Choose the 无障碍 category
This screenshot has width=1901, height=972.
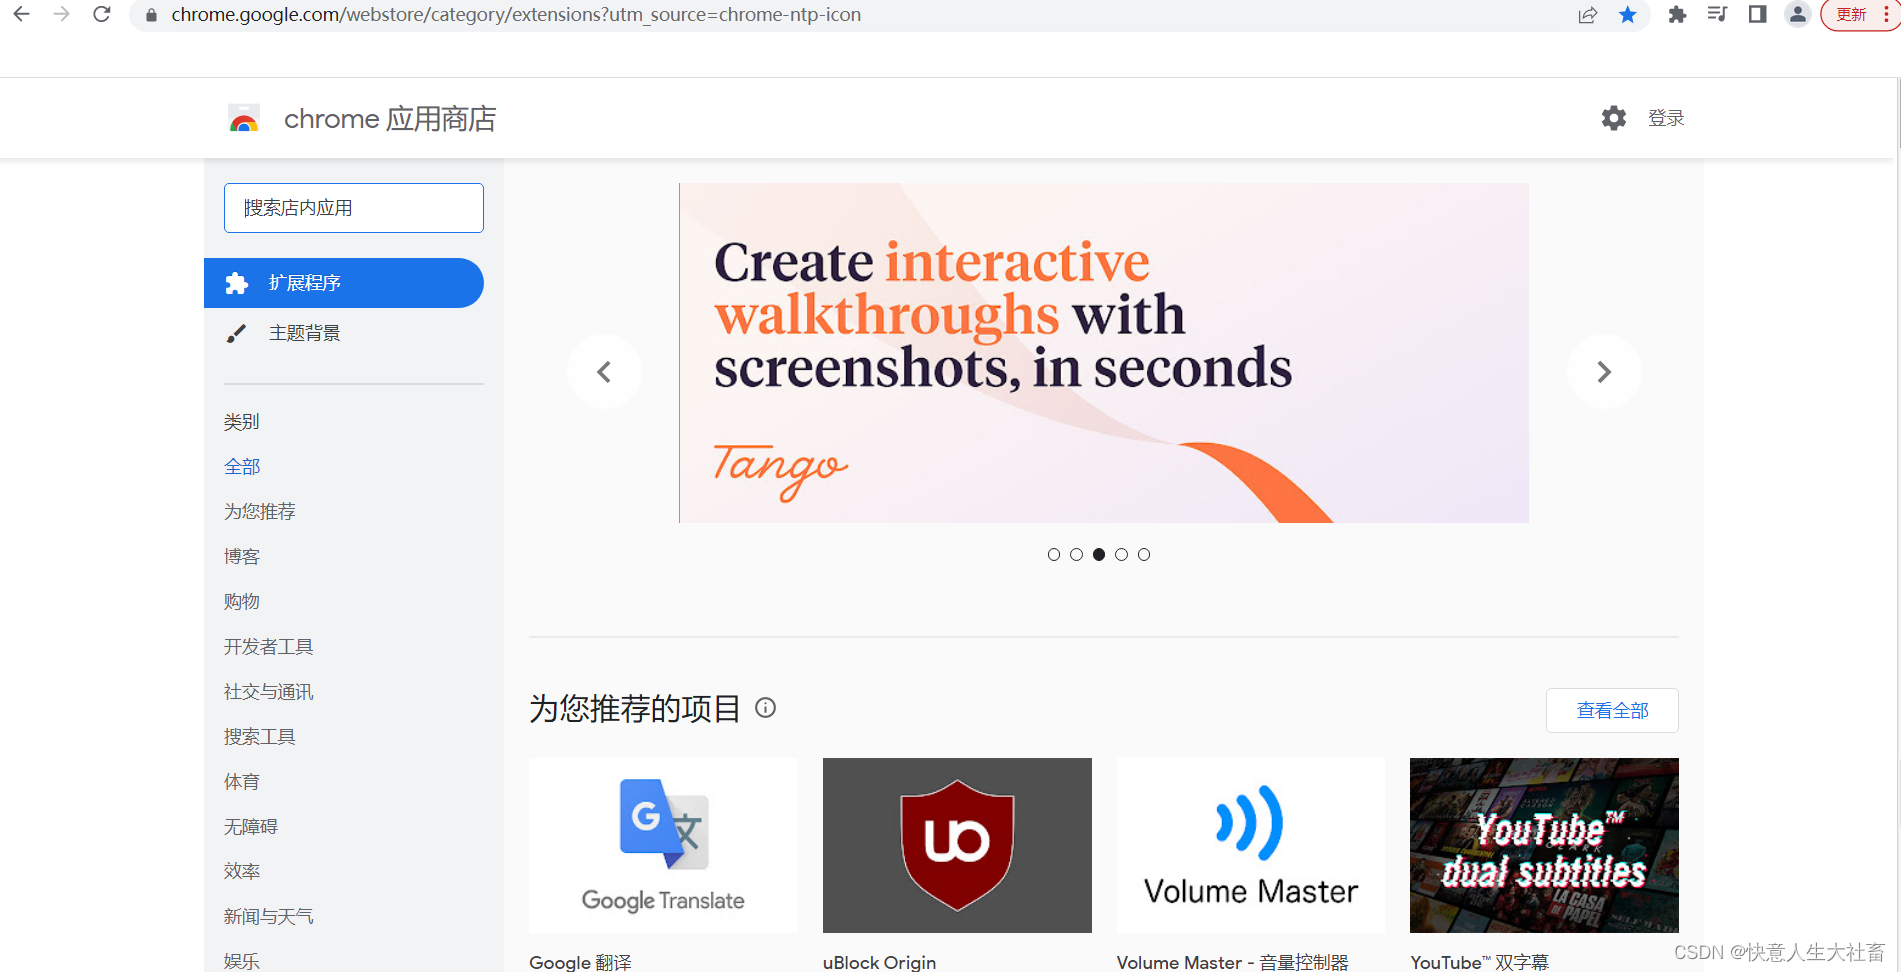tap(251, 827)
